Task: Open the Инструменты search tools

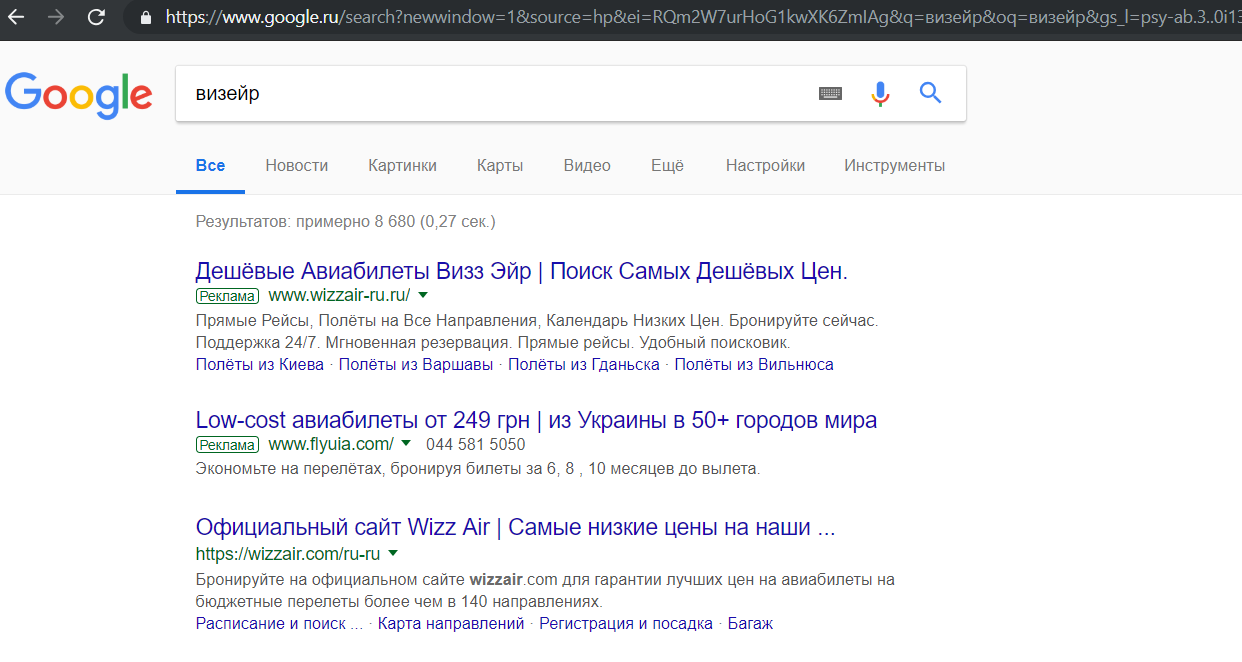Action: pyautogui.click(x=894, y=166)
